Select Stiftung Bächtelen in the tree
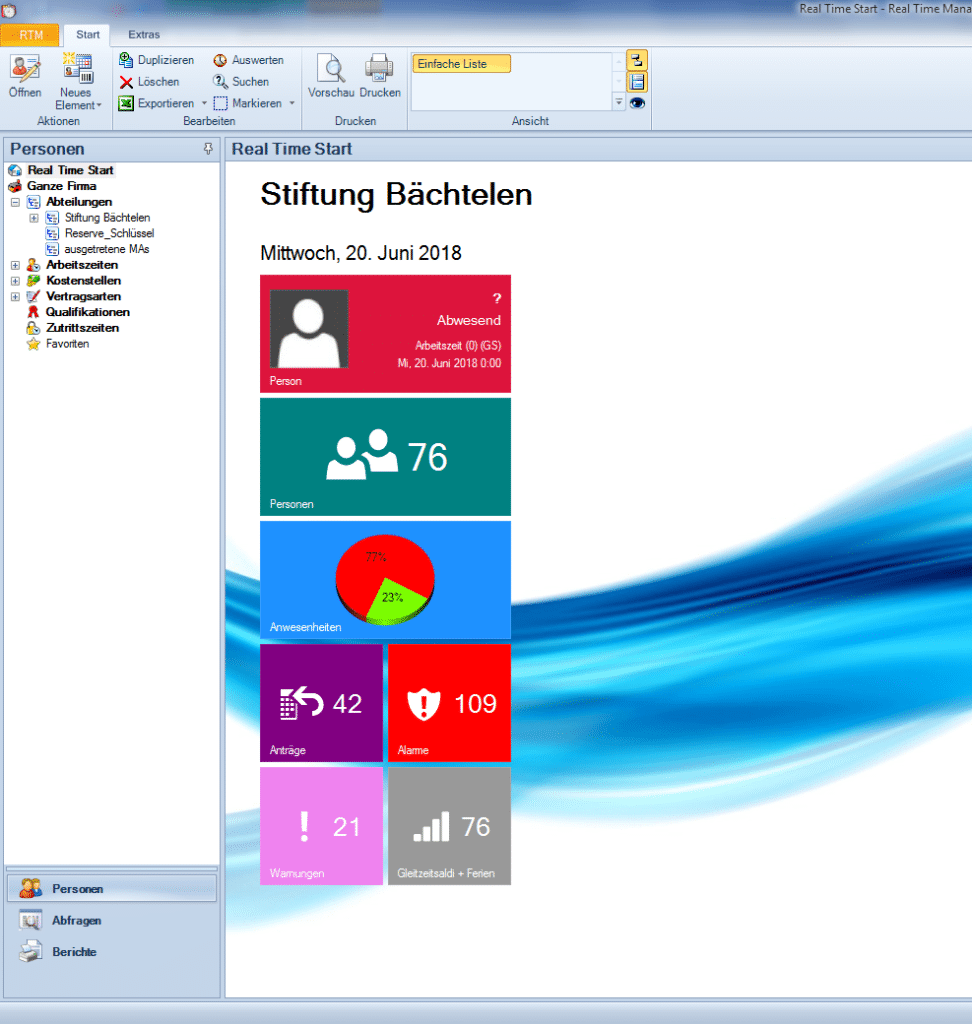The height and width of the screenshot is (1024, 972). [107, 217]
